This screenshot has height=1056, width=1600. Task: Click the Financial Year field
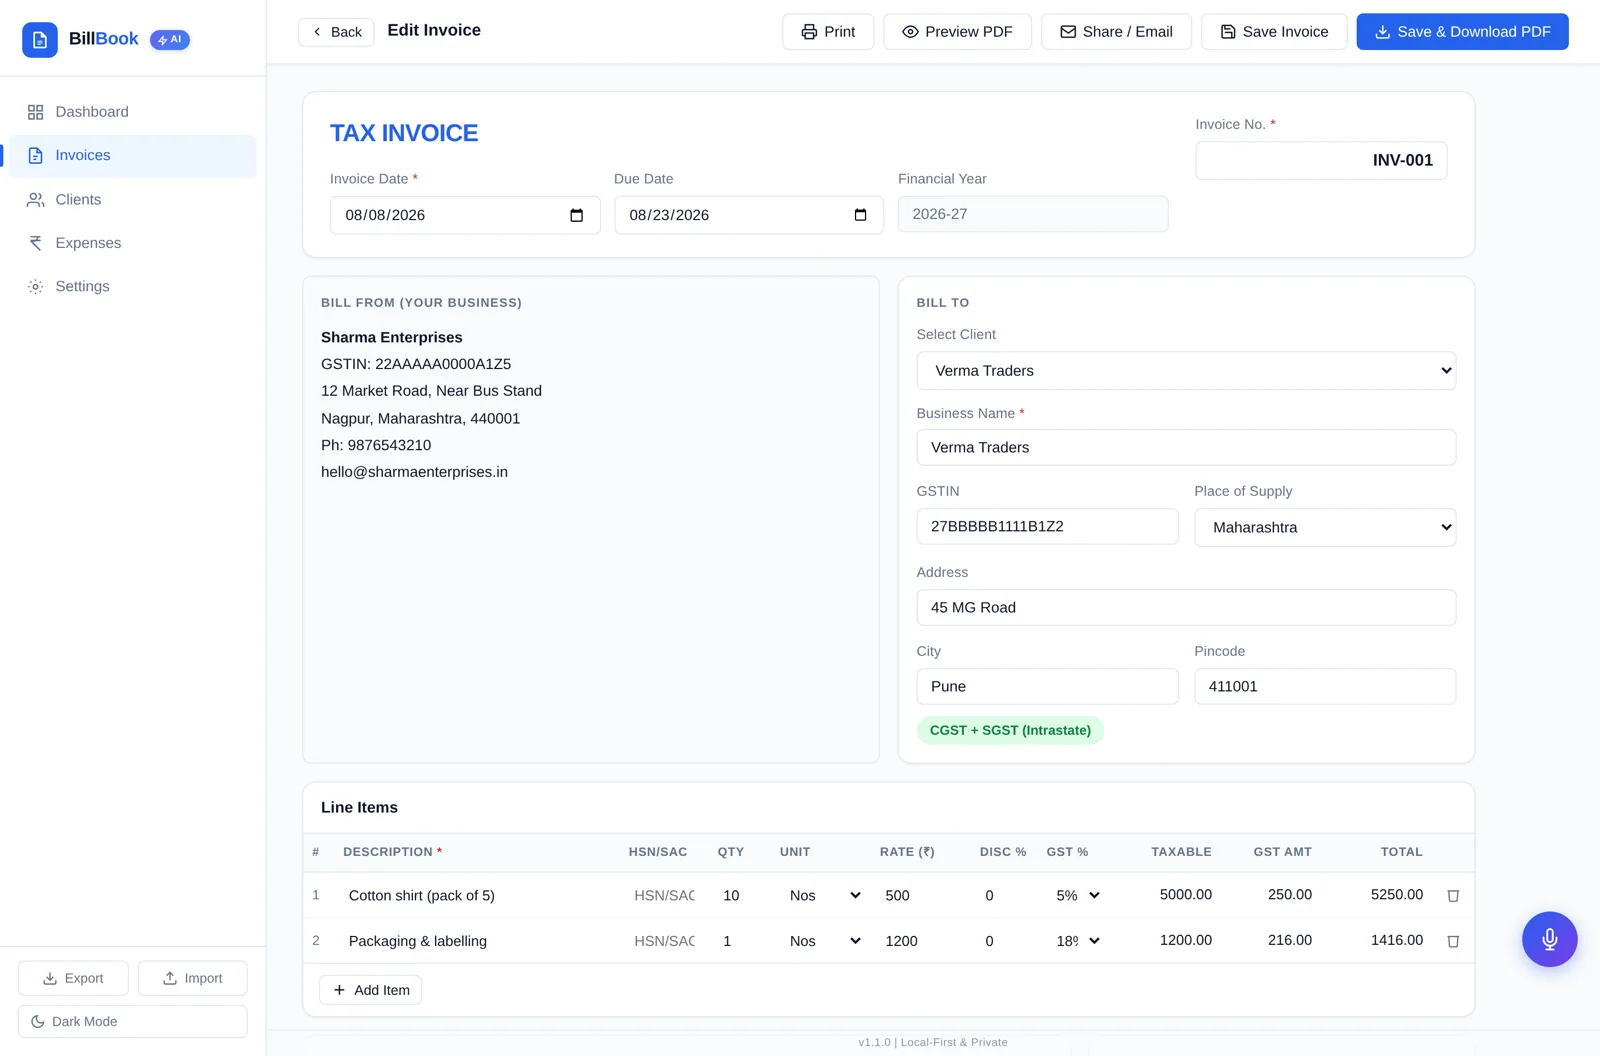point(1033,214)
